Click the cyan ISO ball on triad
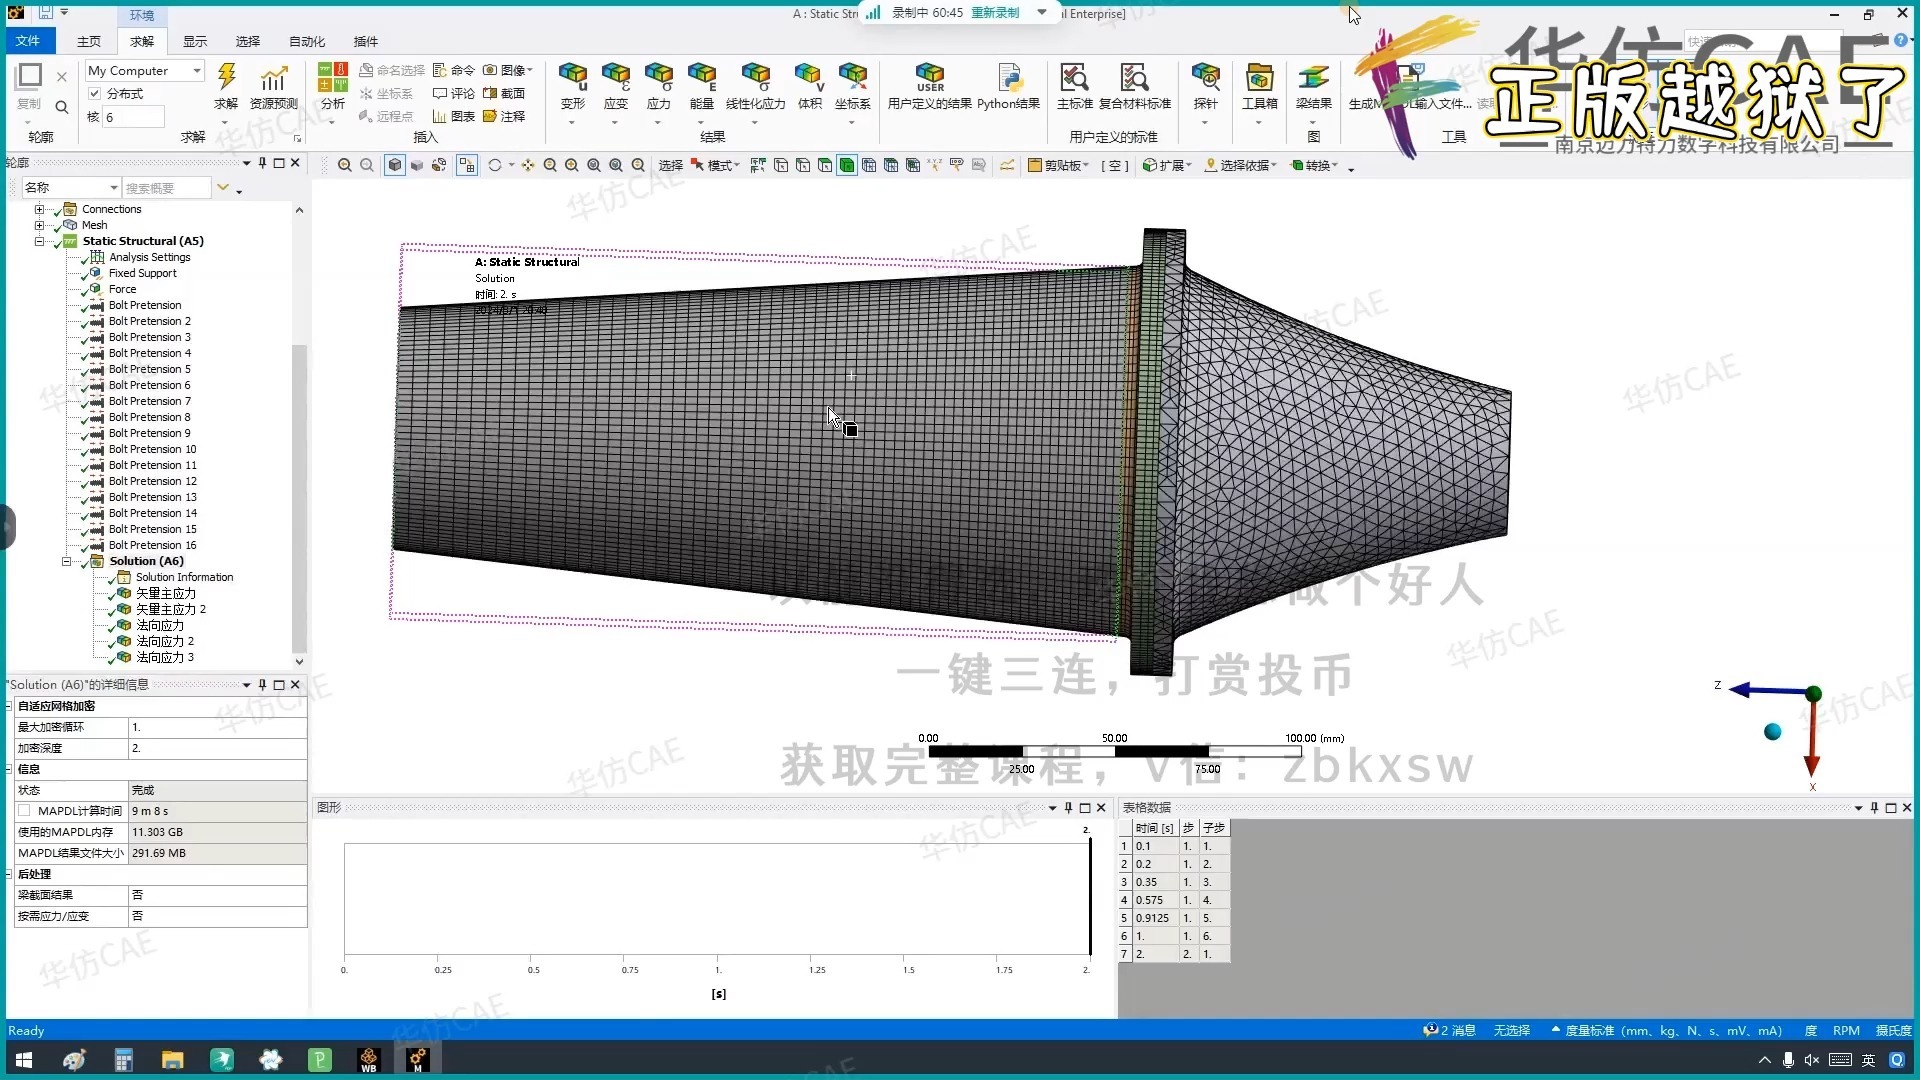Image resolution: width=1920 pixels, height=1080 pixels. [x=1772, y=732]
